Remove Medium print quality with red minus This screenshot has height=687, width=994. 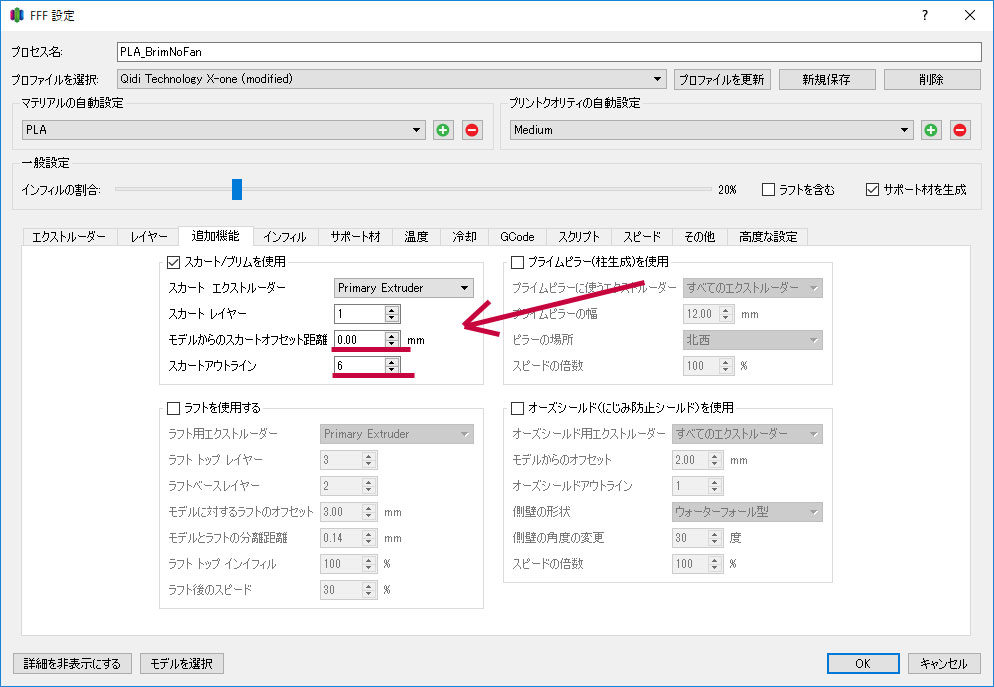[960, 130]
